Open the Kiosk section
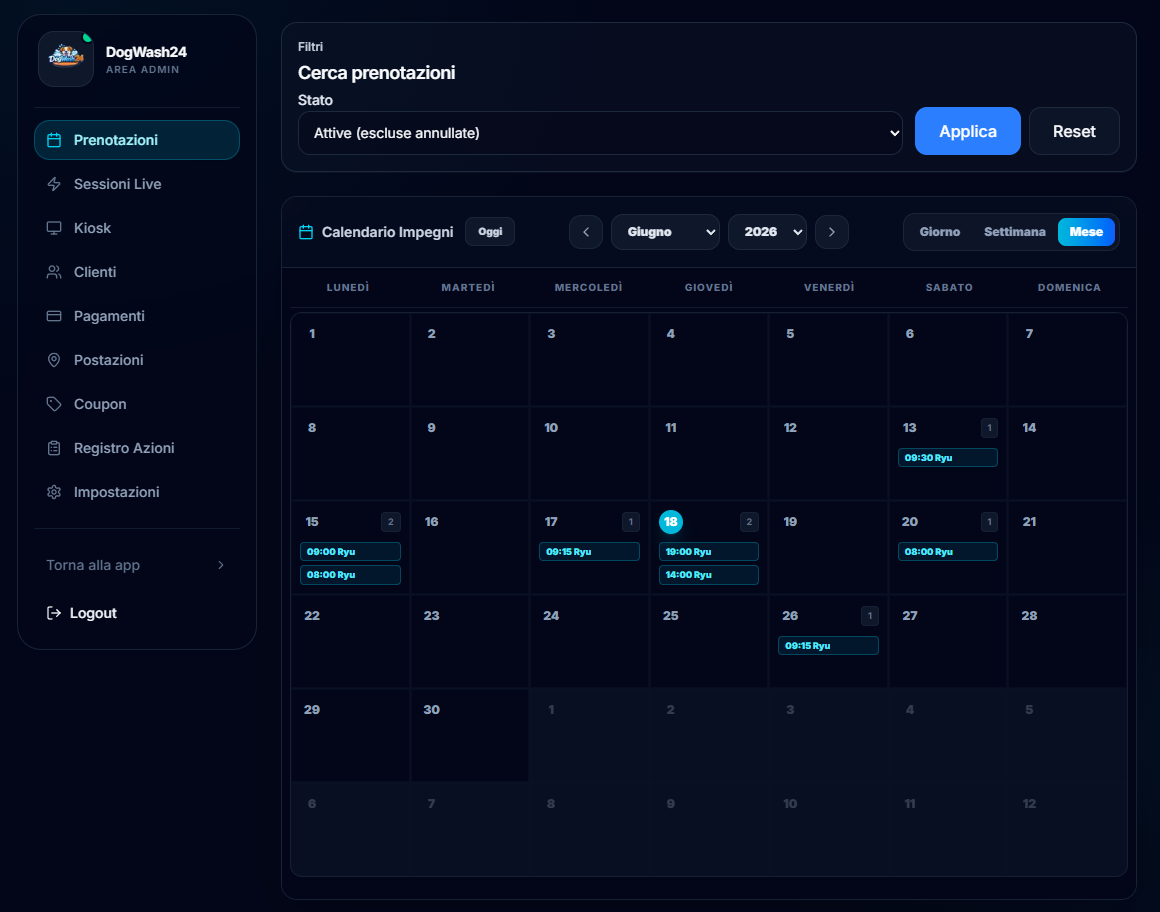The width and height of the screenshot is (1160, 912). 137,228
